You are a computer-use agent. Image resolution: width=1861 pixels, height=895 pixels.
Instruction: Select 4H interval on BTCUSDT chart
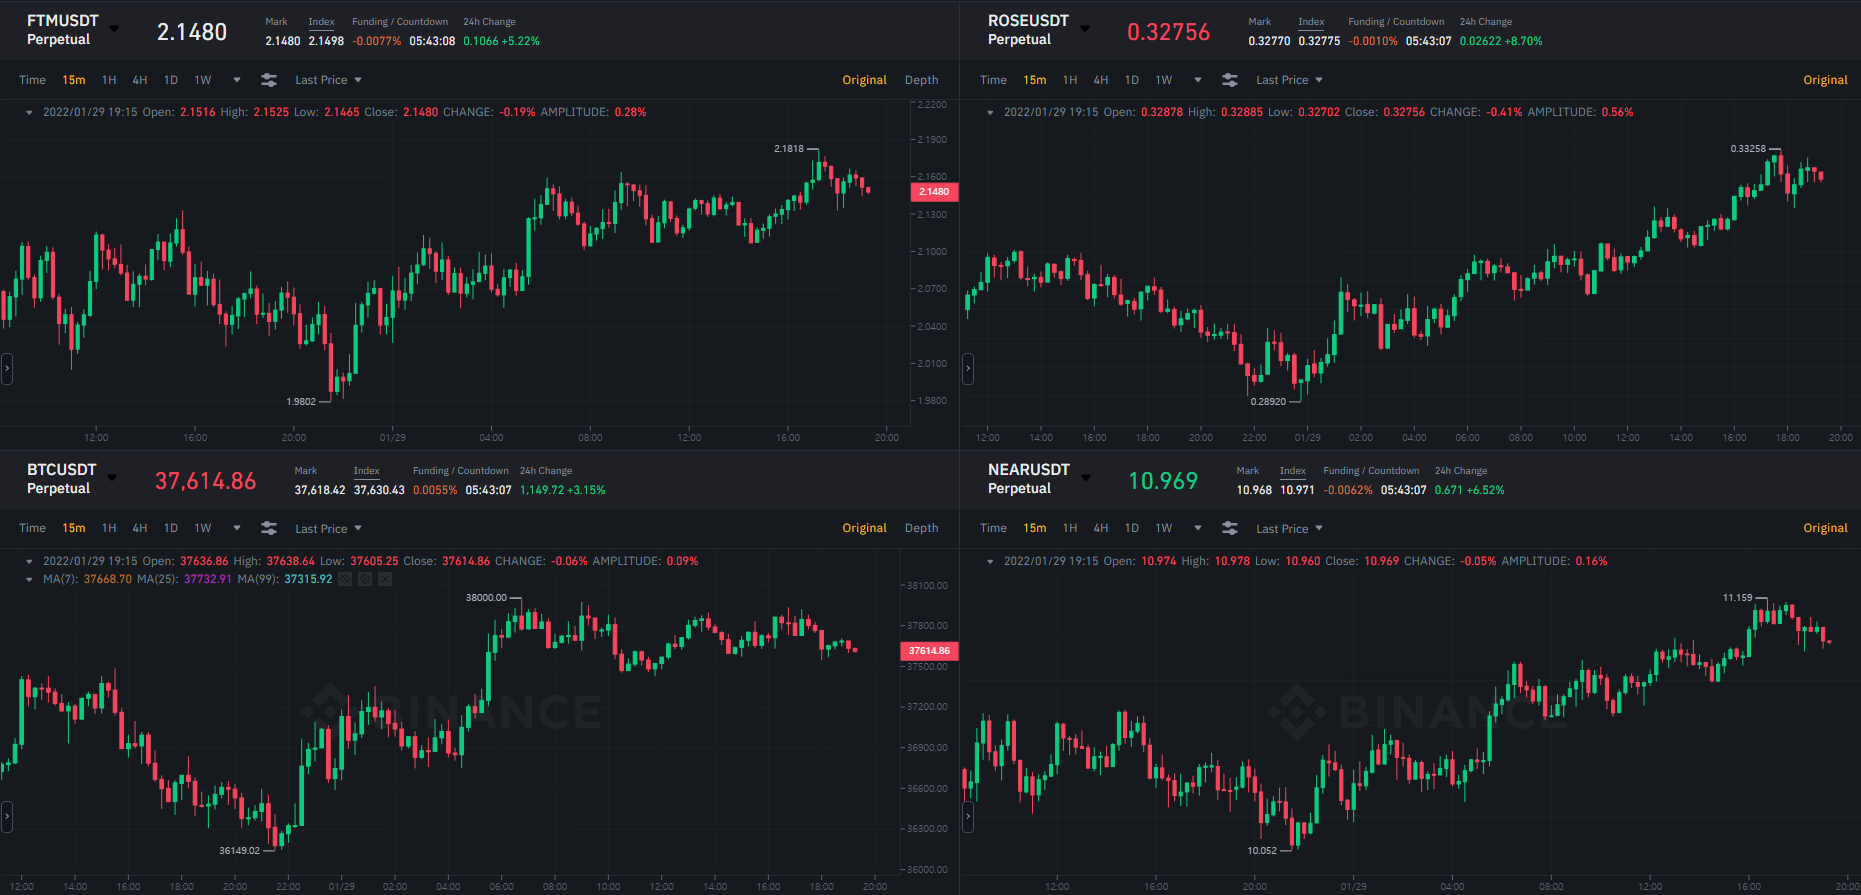140,528
